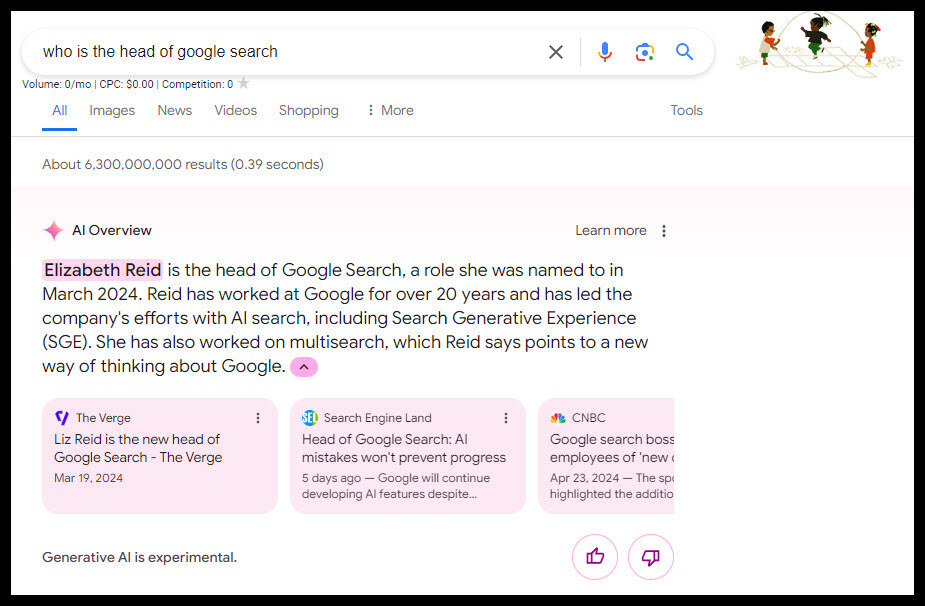The width and height of the screenshot is (925, 606).
Task: Give thumbs up to the AI Overview
Action: tap(595, 557)
